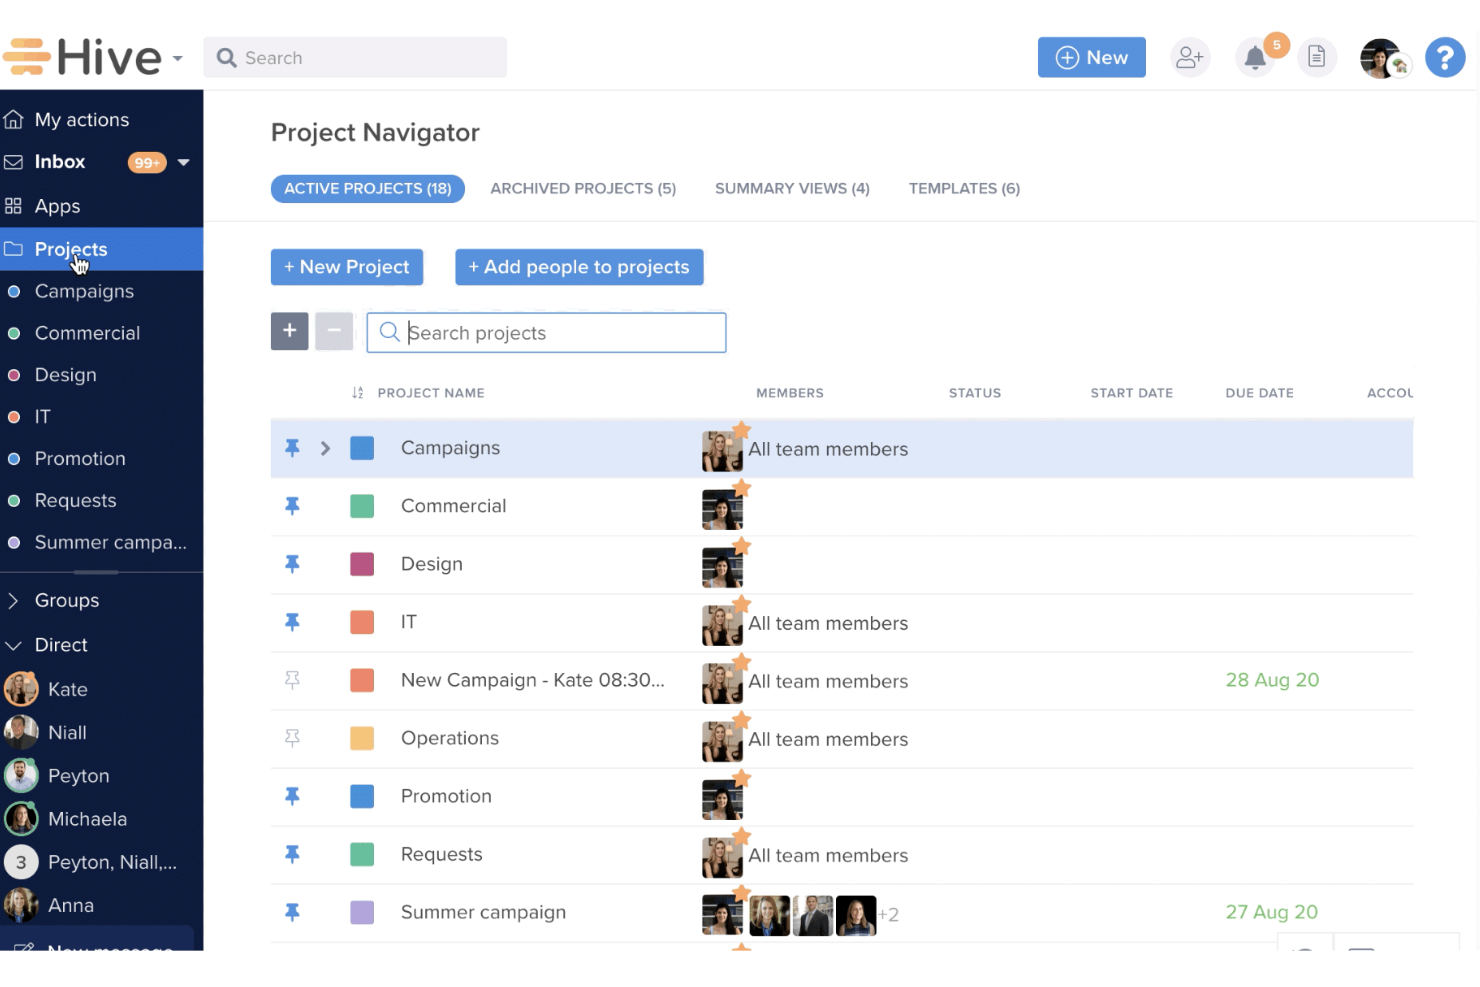Click the Design magenta color swatch
The height and width of the screenshot is (987, 1480).
tap(362, 564)
